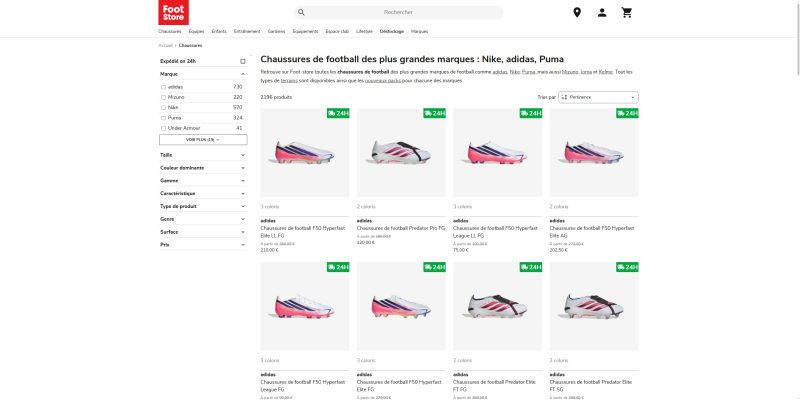This screenshot has height=400, width=800.
Task: Click the 24H delivery badge on F50 Elite AG
Action: pyautogui.click(x=627, y=113)
